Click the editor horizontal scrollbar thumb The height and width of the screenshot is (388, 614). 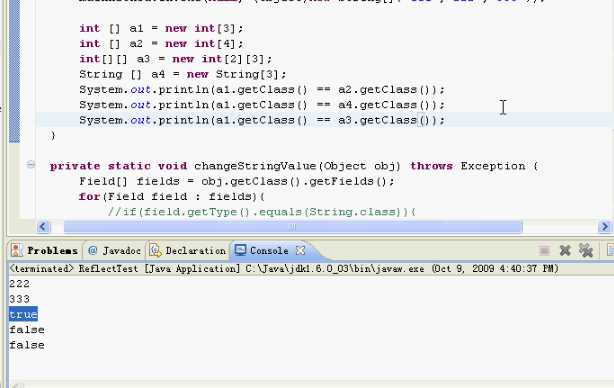point(293,227)
